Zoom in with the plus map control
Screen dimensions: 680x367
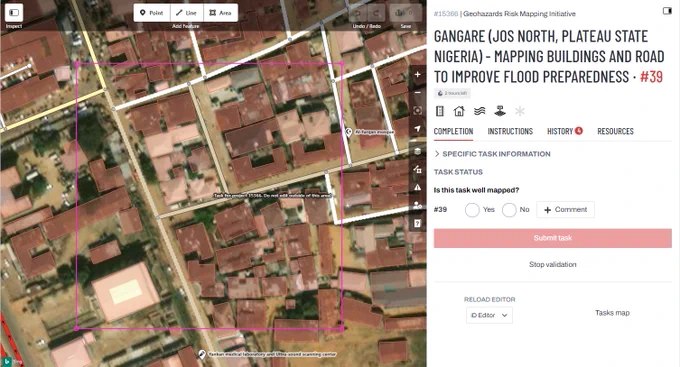[x=417, y=75]
